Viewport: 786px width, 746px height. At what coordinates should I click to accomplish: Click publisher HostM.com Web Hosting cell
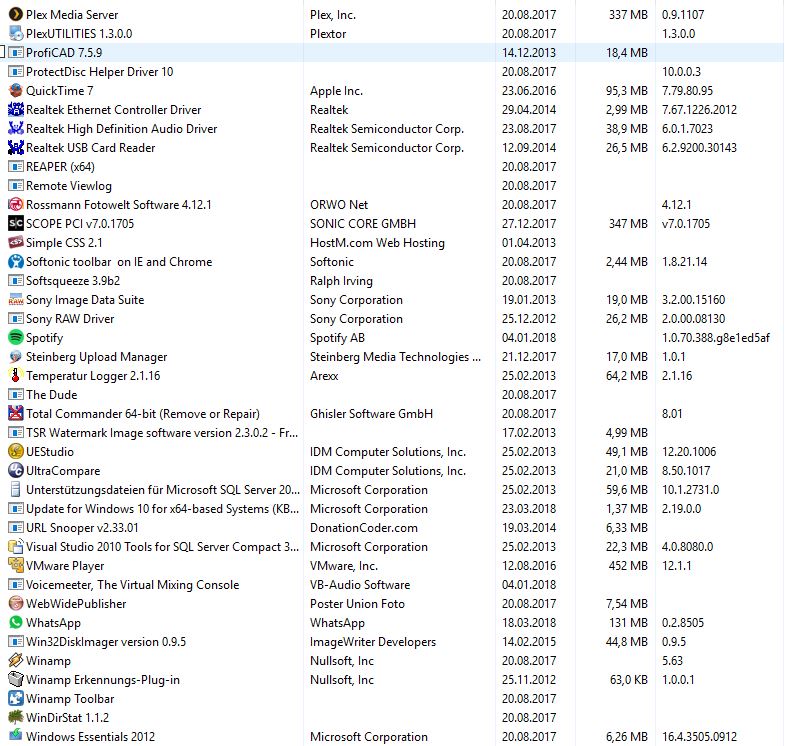click(x=377, y=243)
